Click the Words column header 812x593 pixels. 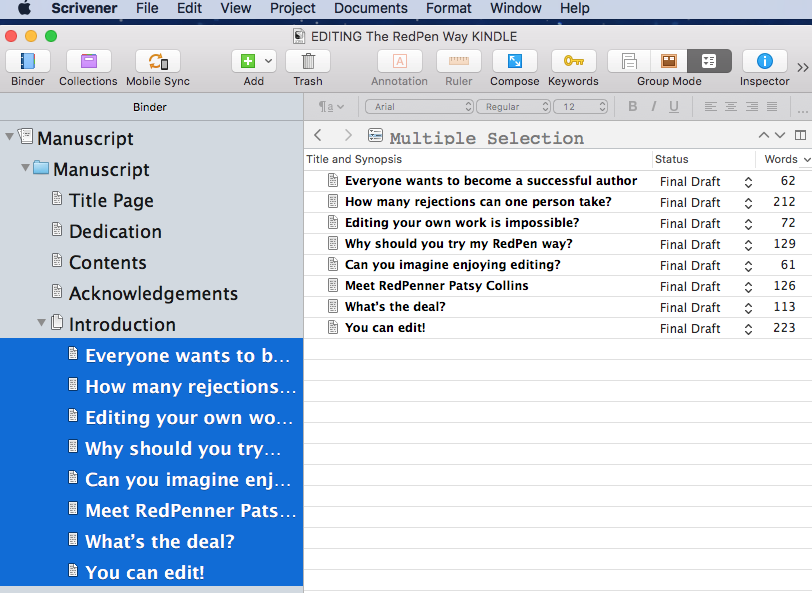(x=780, y=159)
